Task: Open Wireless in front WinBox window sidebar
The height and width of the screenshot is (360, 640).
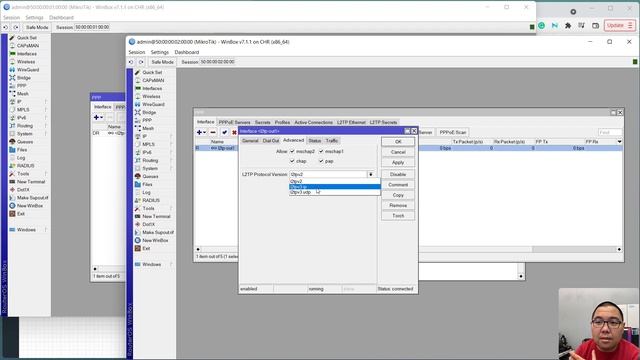Action: (151, 96)
